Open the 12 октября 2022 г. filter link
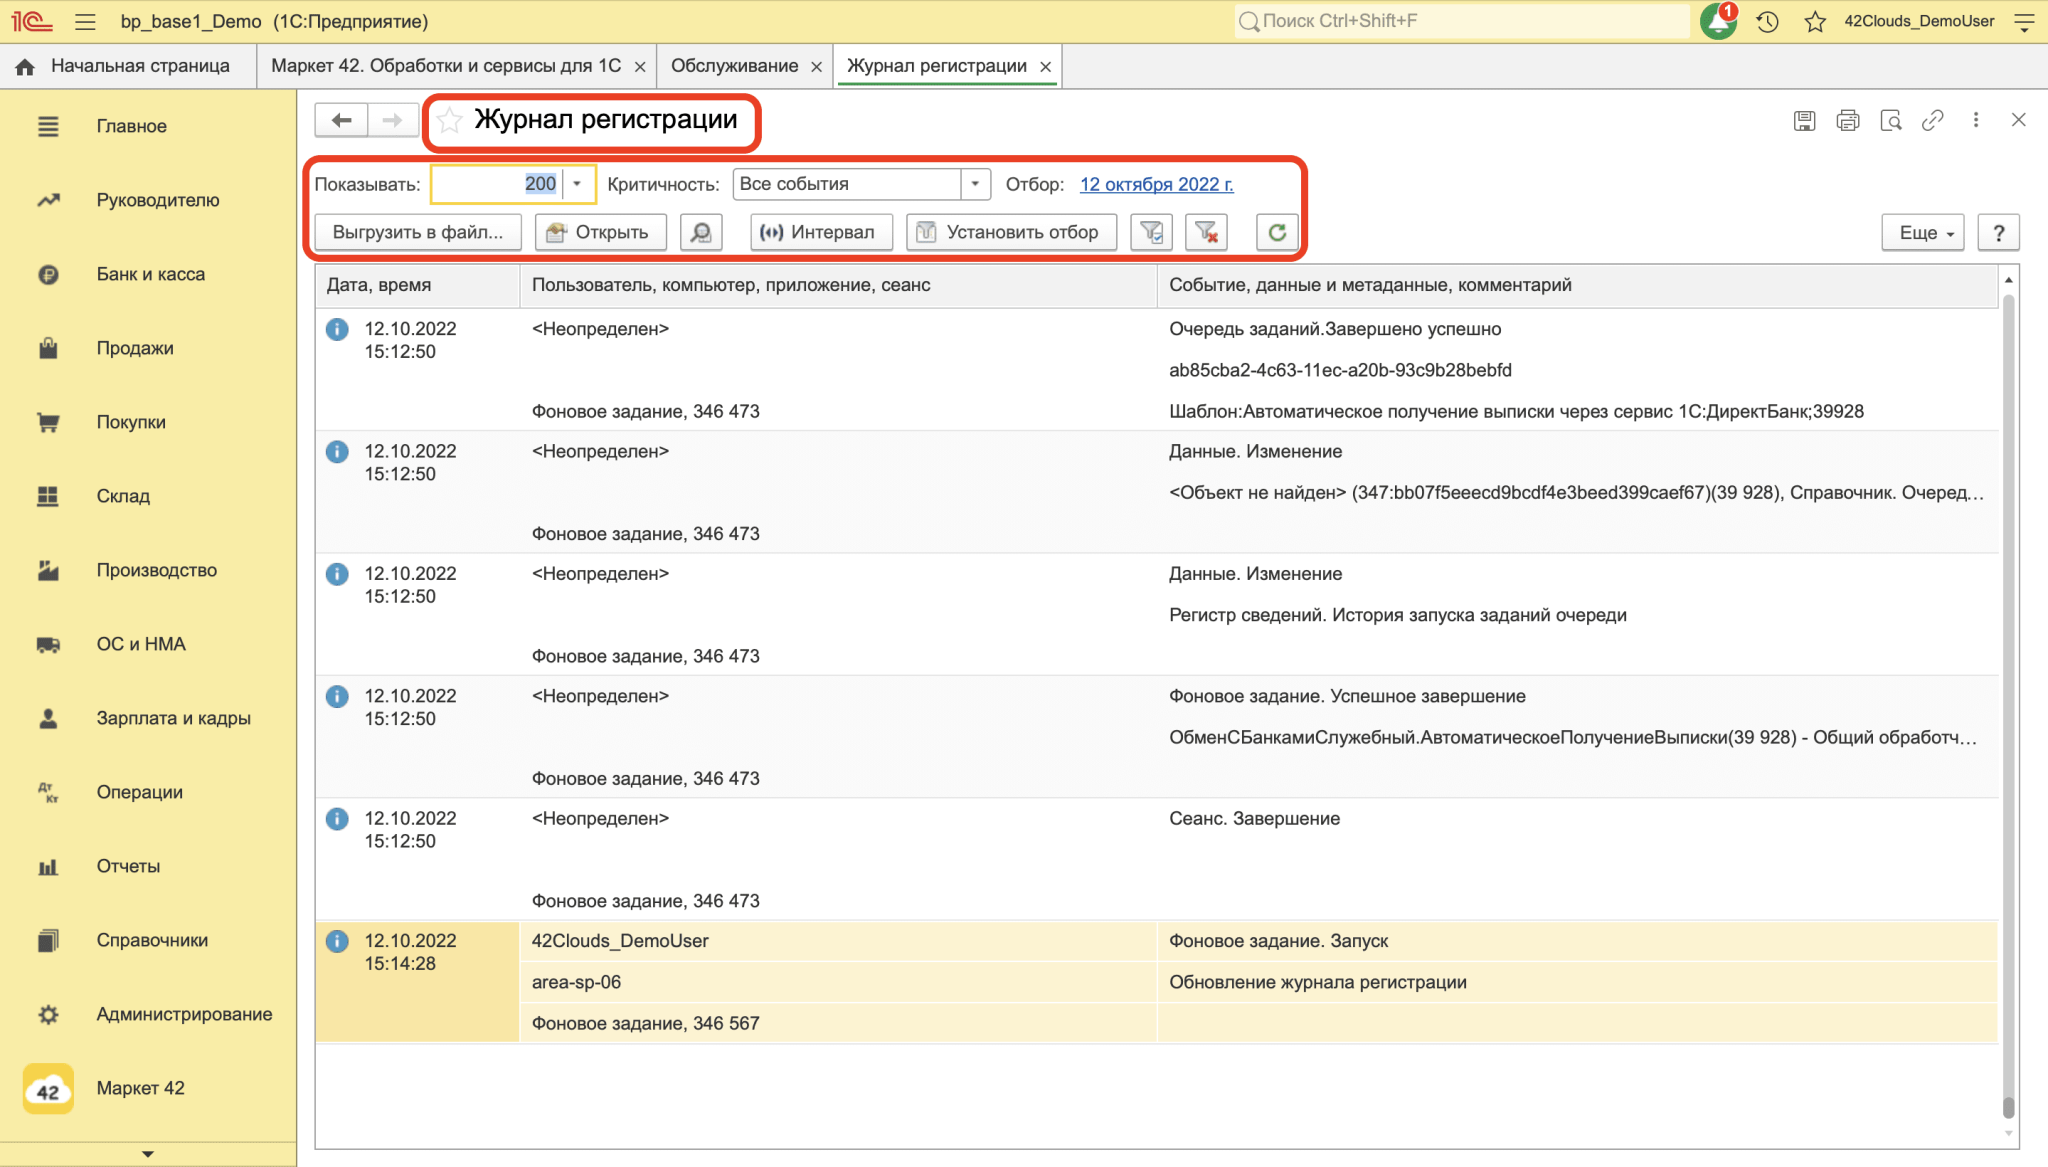 coord(1156,184)
